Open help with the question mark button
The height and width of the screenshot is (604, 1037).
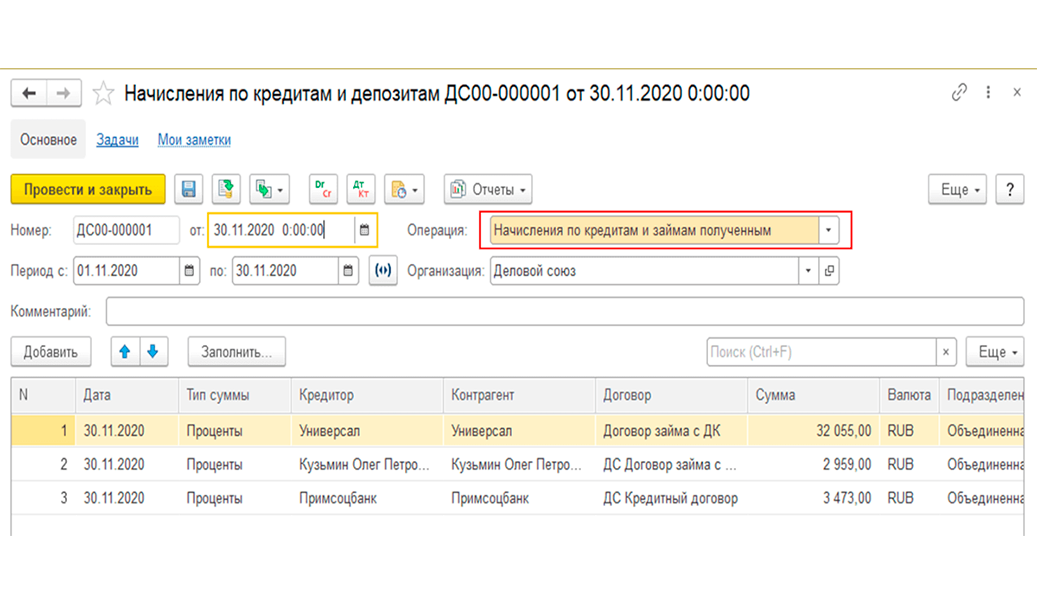coord(1010,189)
